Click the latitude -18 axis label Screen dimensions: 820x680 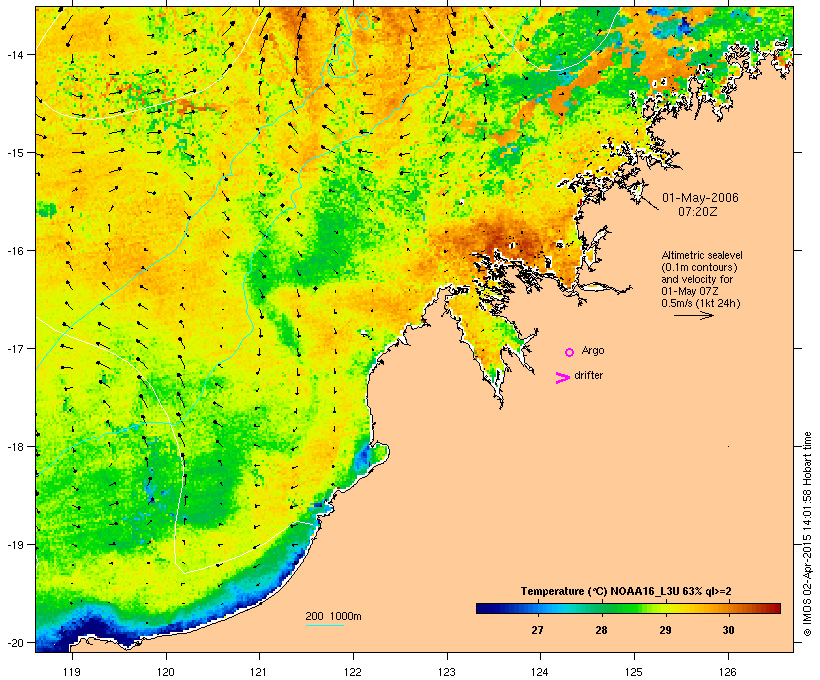point(14,447)
